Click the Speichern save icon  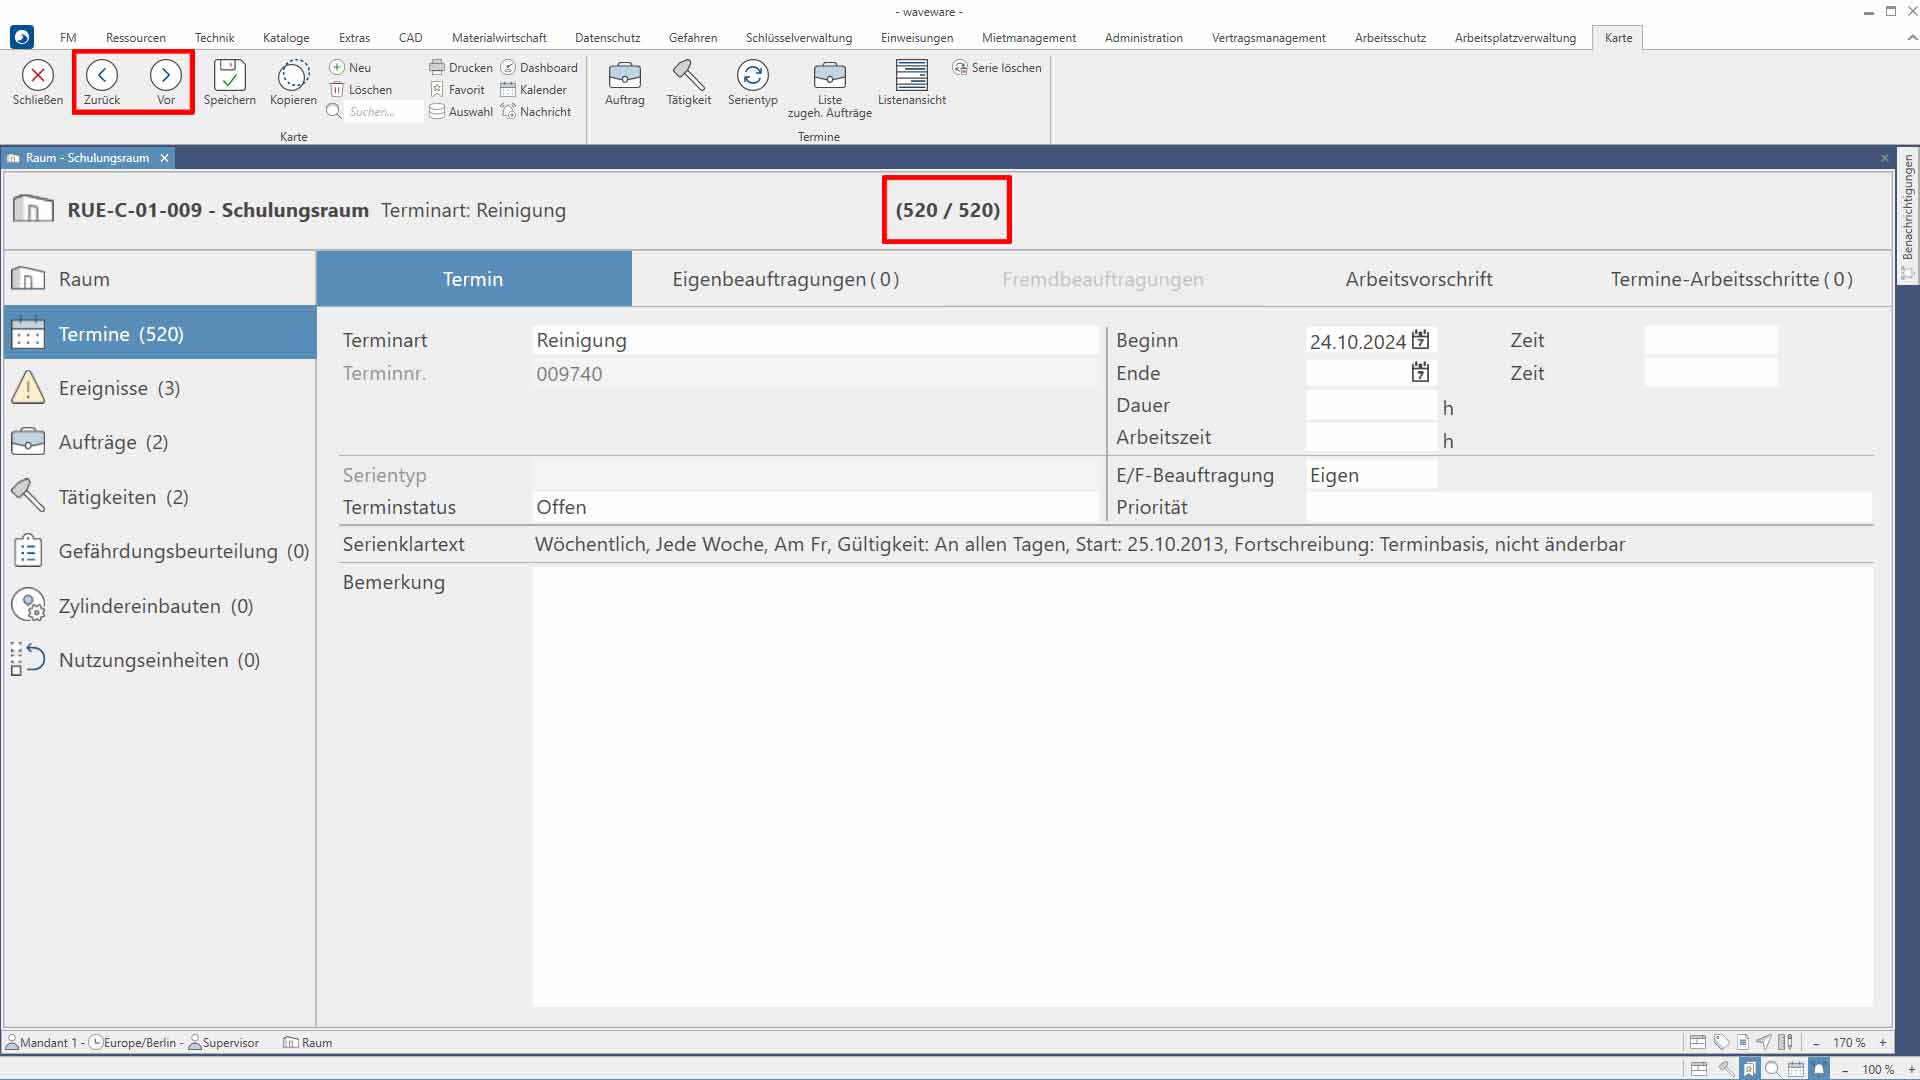[x=229, y=76]
